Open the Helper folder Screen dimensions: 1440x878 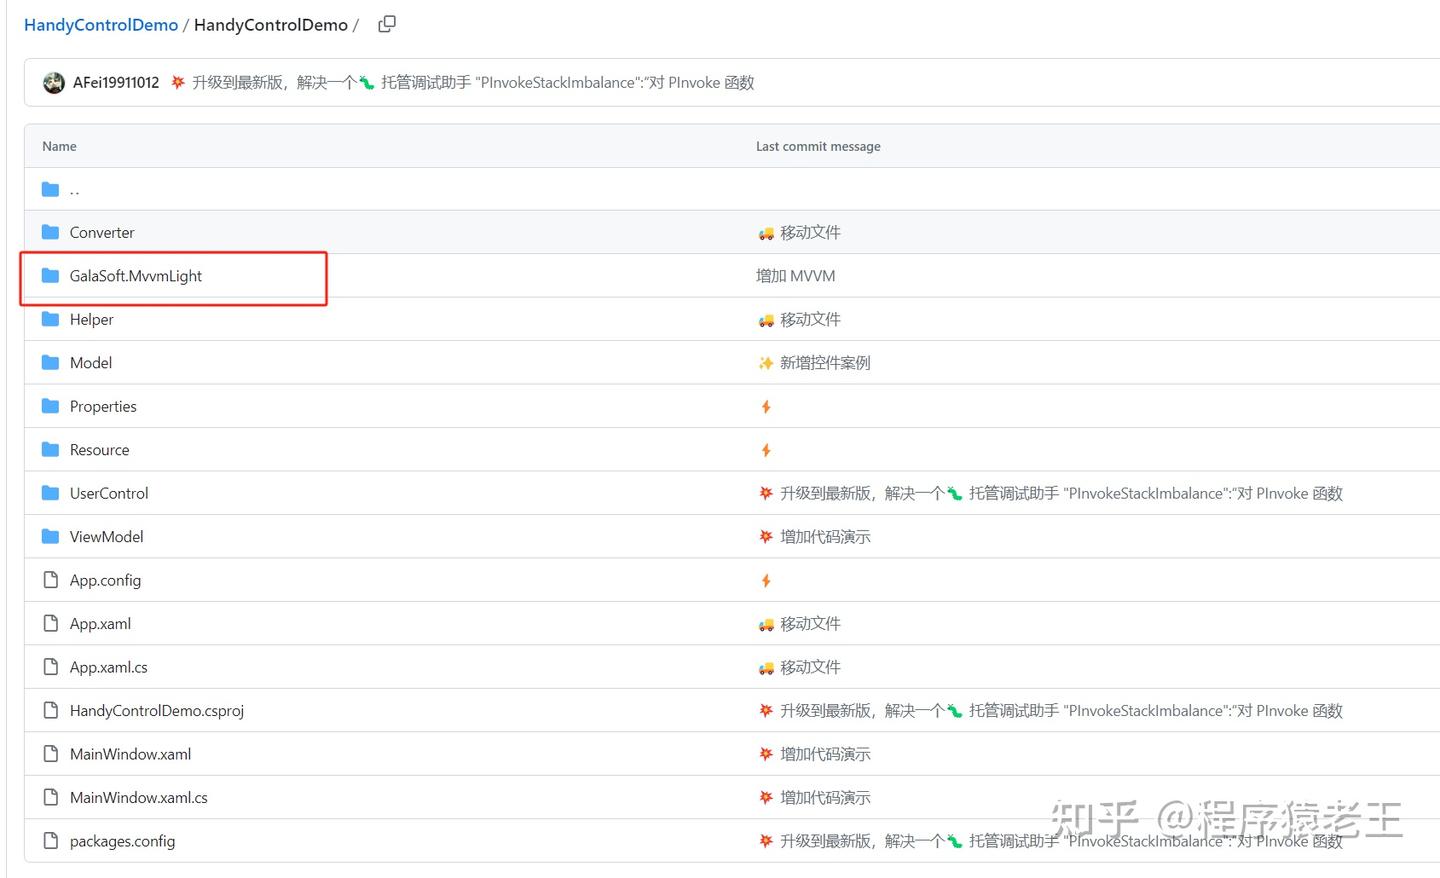click(91, 319)
